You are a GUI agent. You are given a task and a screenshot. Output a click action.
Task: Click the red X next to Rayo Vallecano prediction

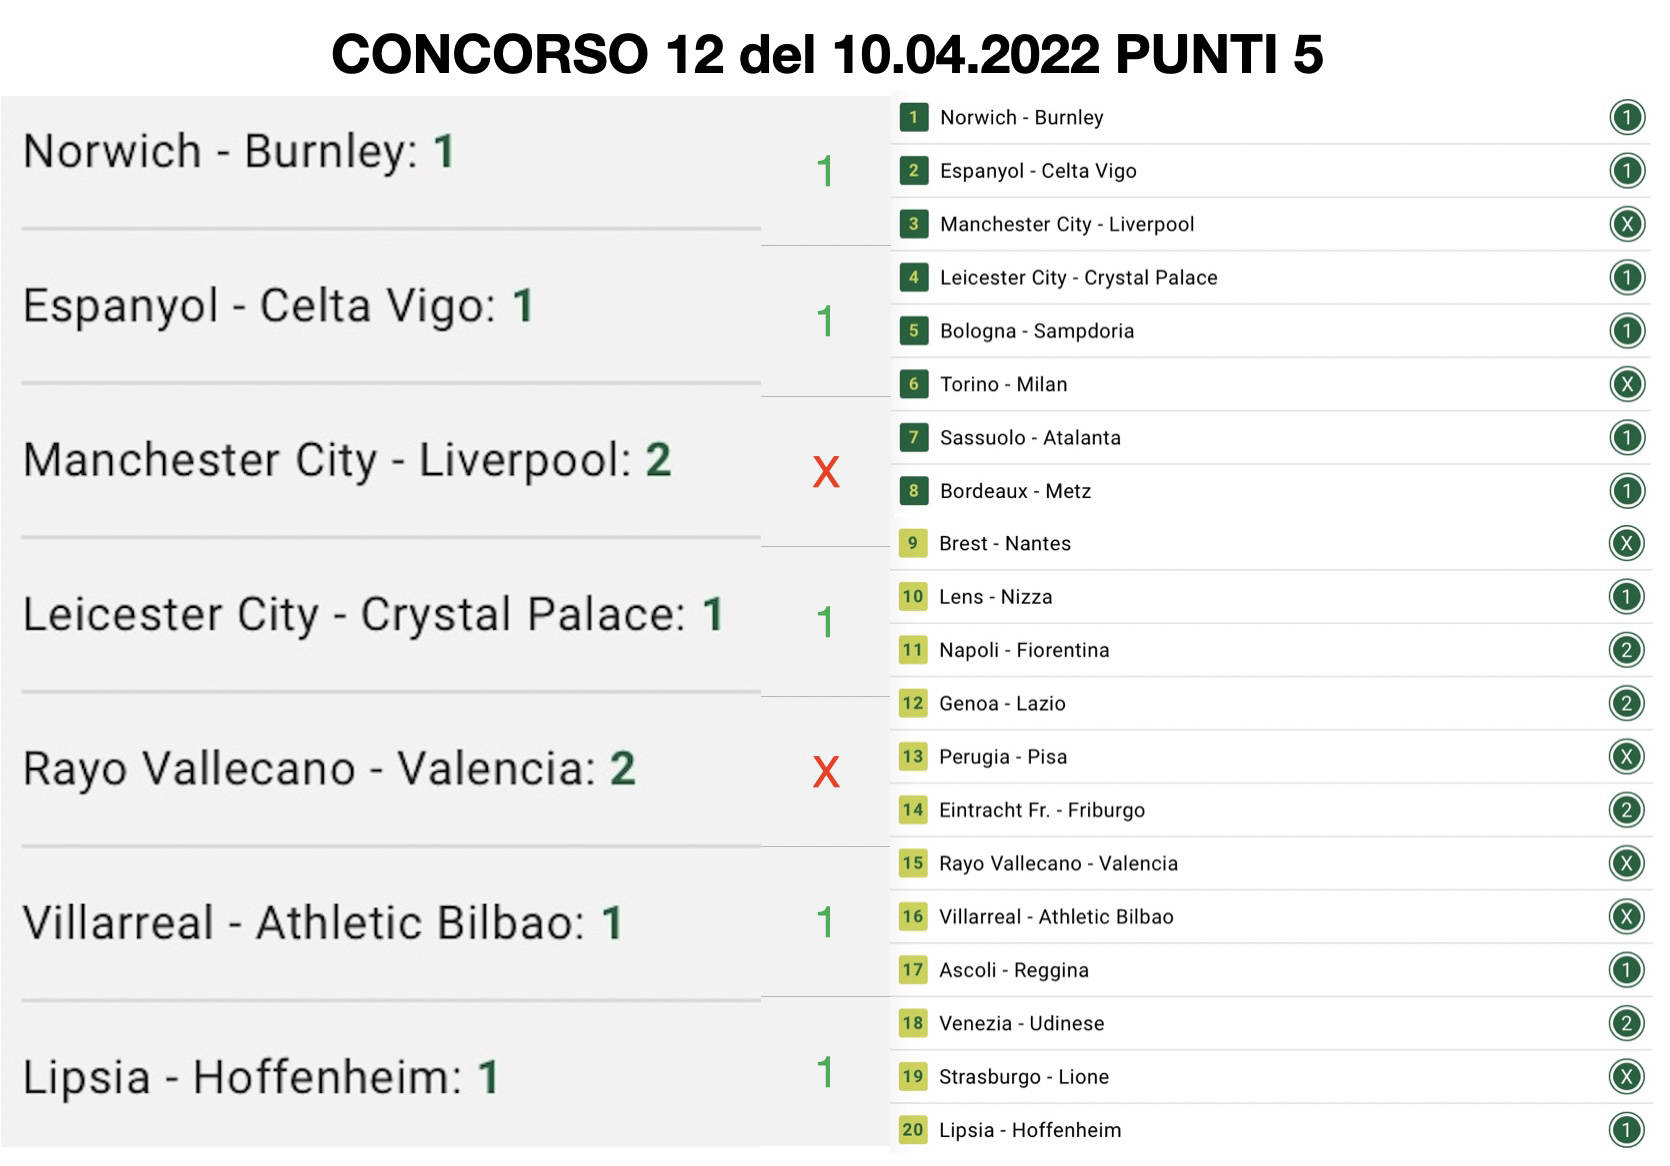pos(826,771)
